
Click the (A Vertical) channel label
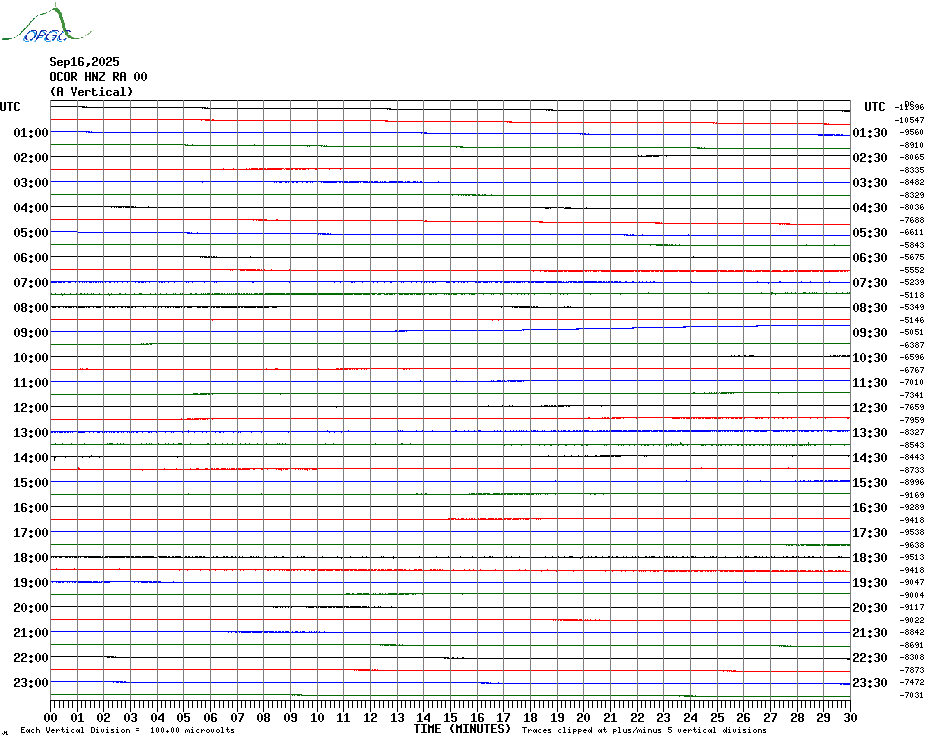(91, 92)
